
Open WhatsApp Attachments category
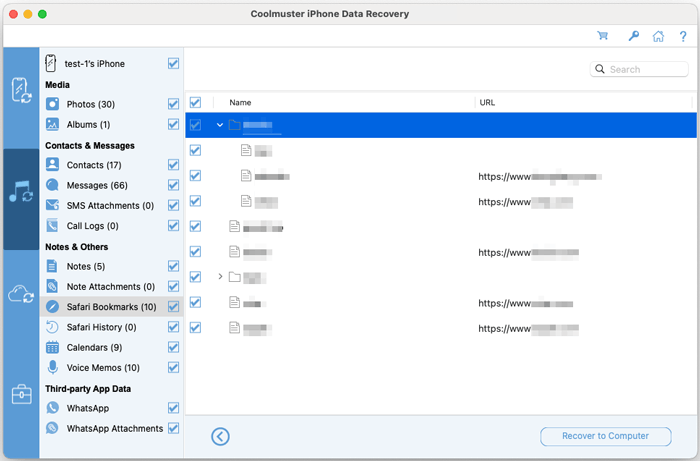click(x=111, y=428)
